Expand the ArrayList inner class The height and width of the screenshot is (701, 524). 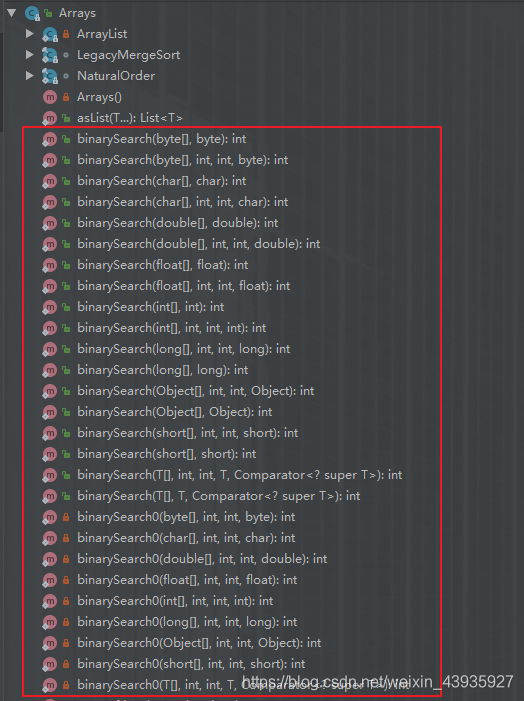(x=30, y=34)
